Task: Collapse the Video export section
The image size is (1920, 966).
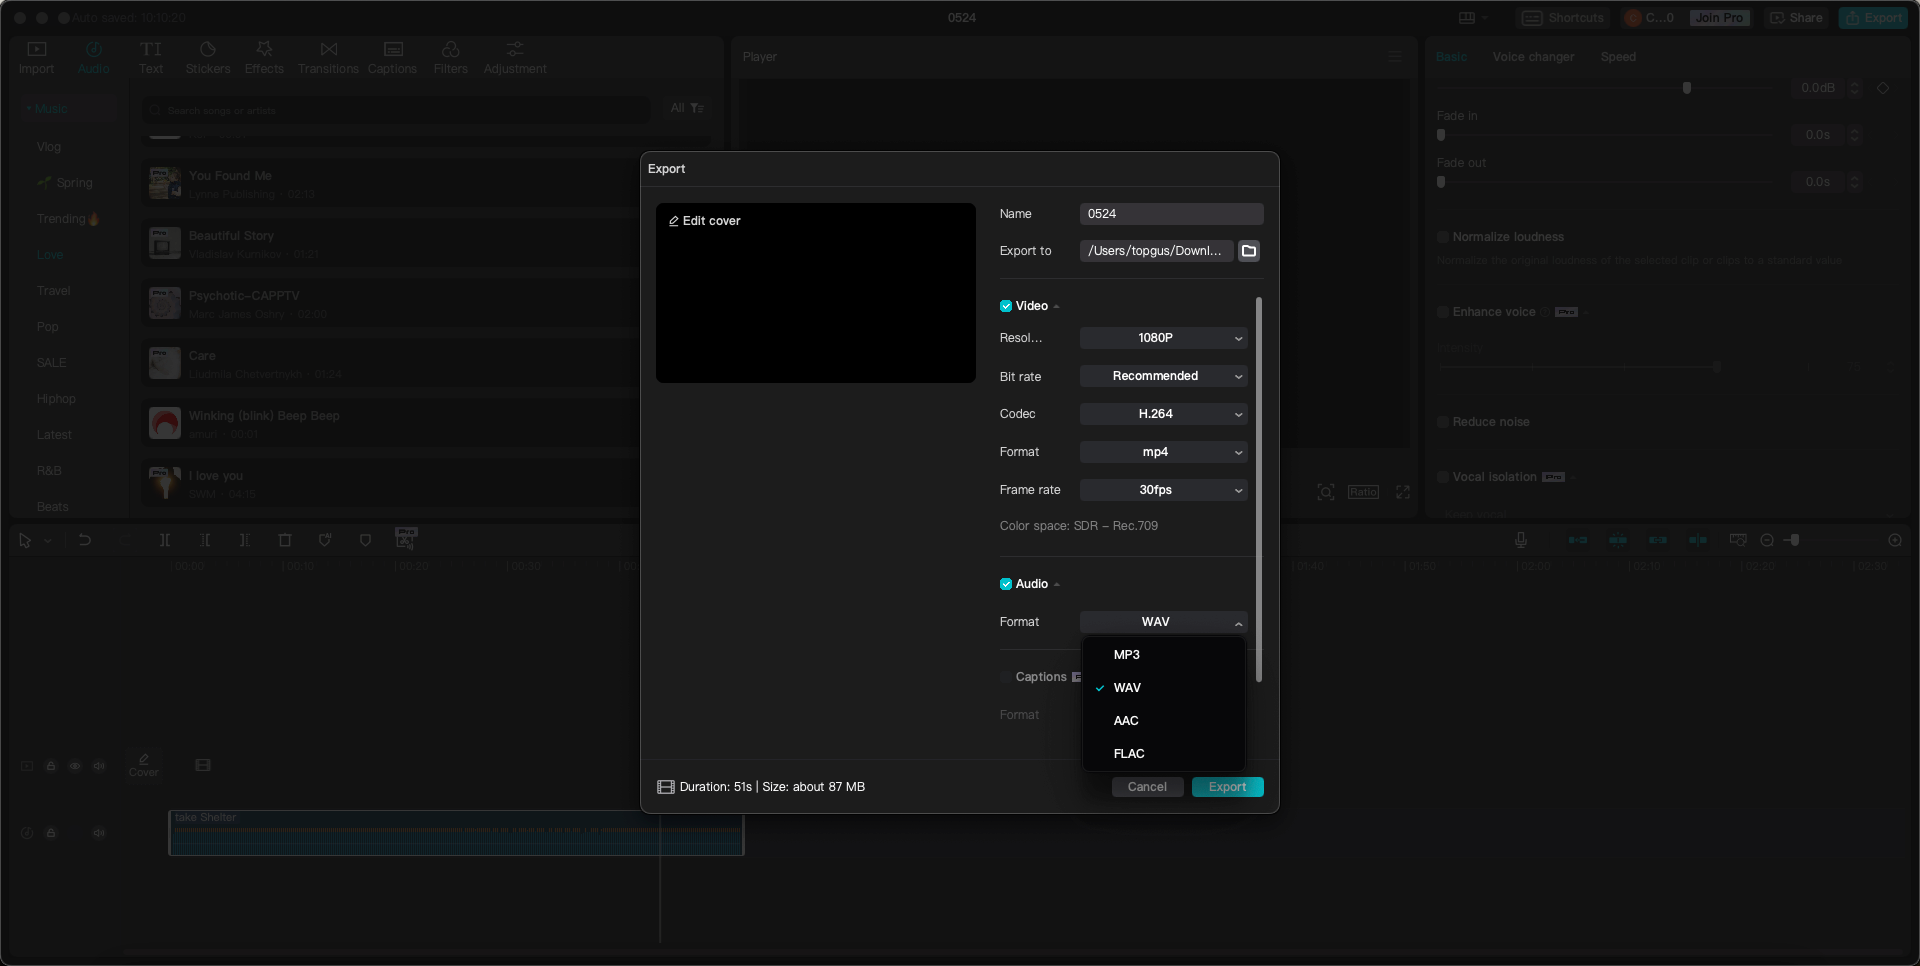Action: tap(1055, 306)
